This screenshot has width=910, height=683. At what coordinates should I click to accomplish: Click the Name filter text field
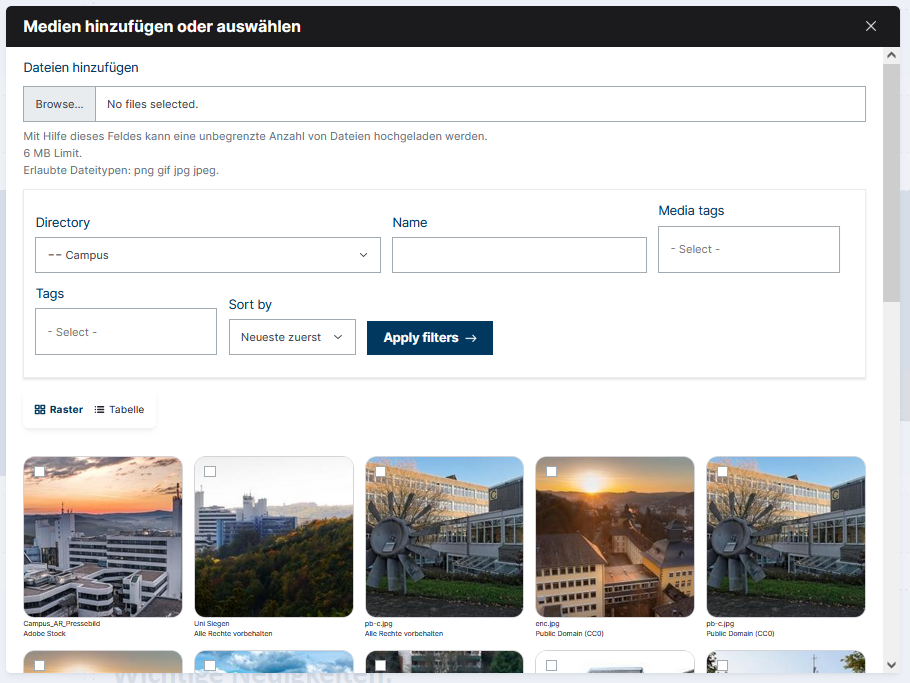coord(519,255)
